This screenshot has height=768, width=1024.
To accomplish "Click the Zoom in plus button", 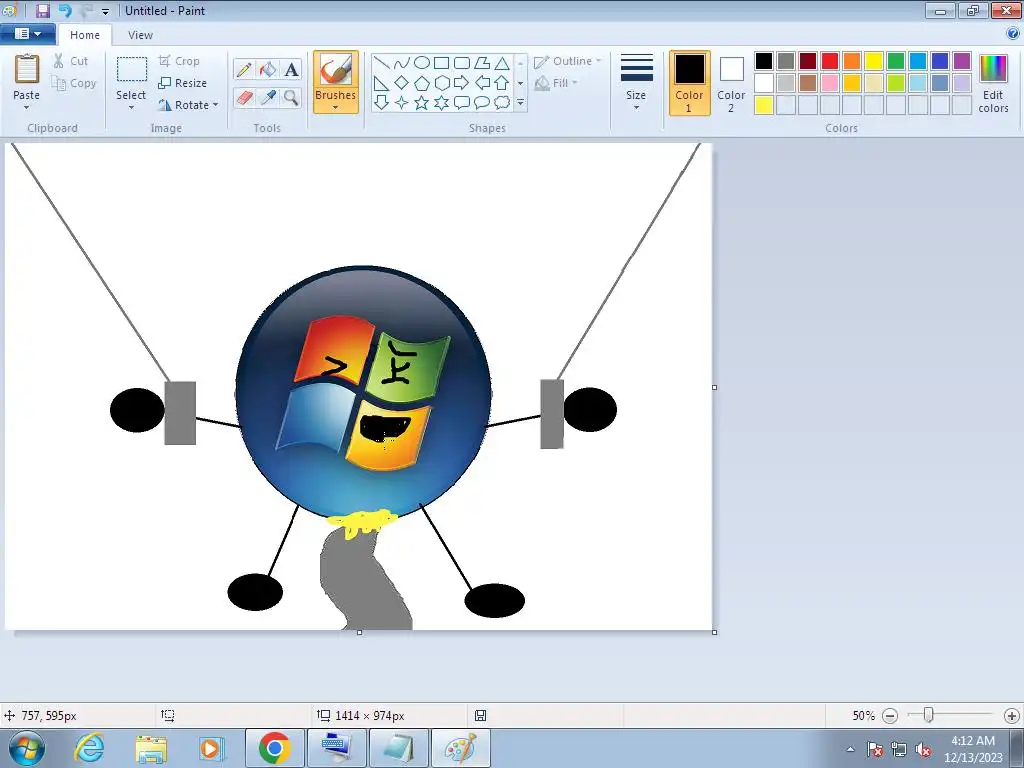I will pos(1012,716).
